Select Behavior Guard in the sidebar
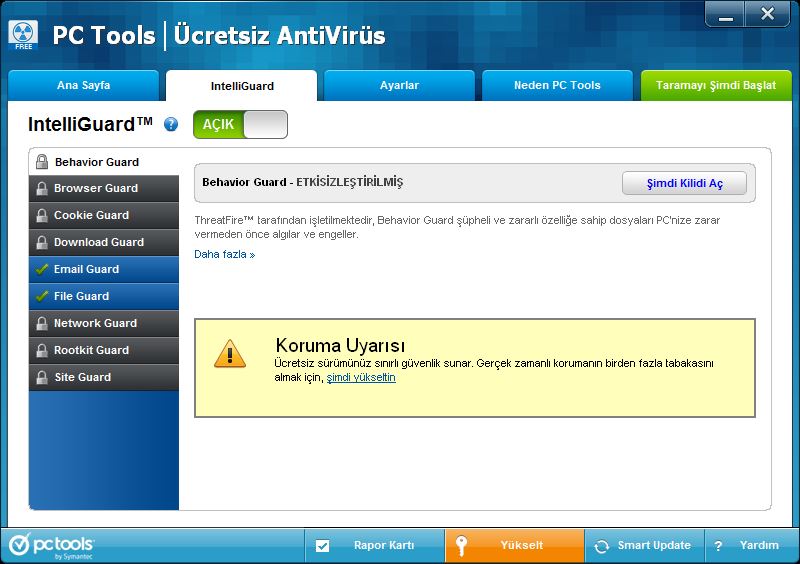The width and height of the screenshot is (800, 564). (x=104, y=162)
